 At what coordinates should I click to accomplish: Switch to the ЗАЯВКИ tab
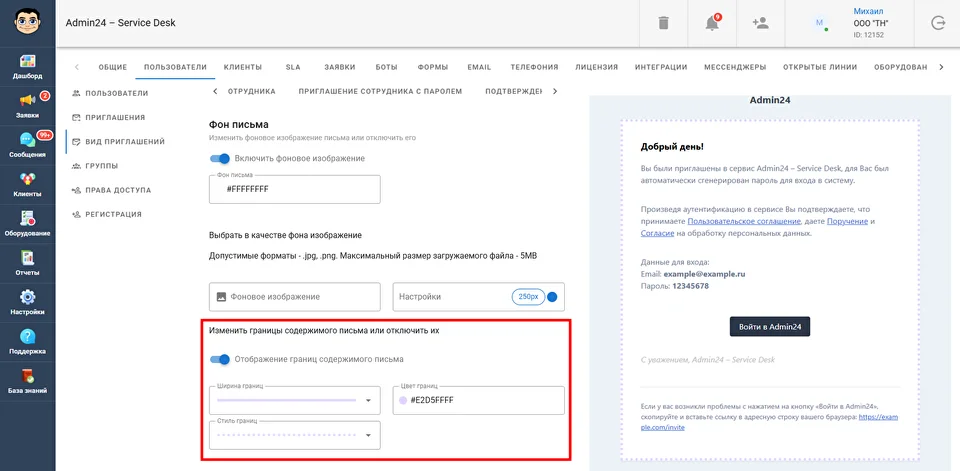pos(340,67)
